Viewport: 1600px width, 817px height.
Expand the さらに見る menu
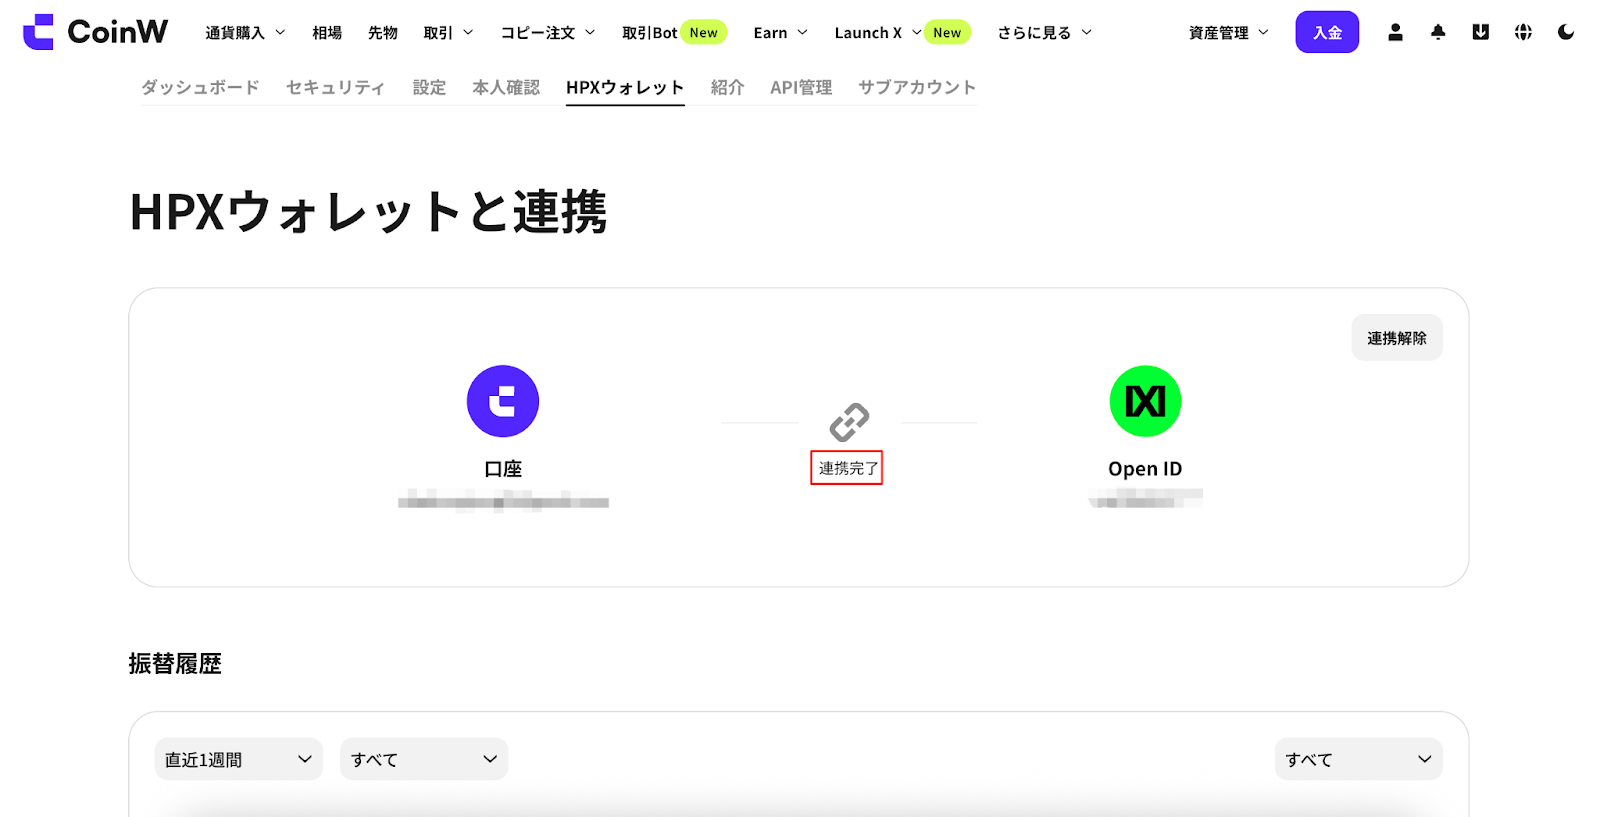[1044, 33]
